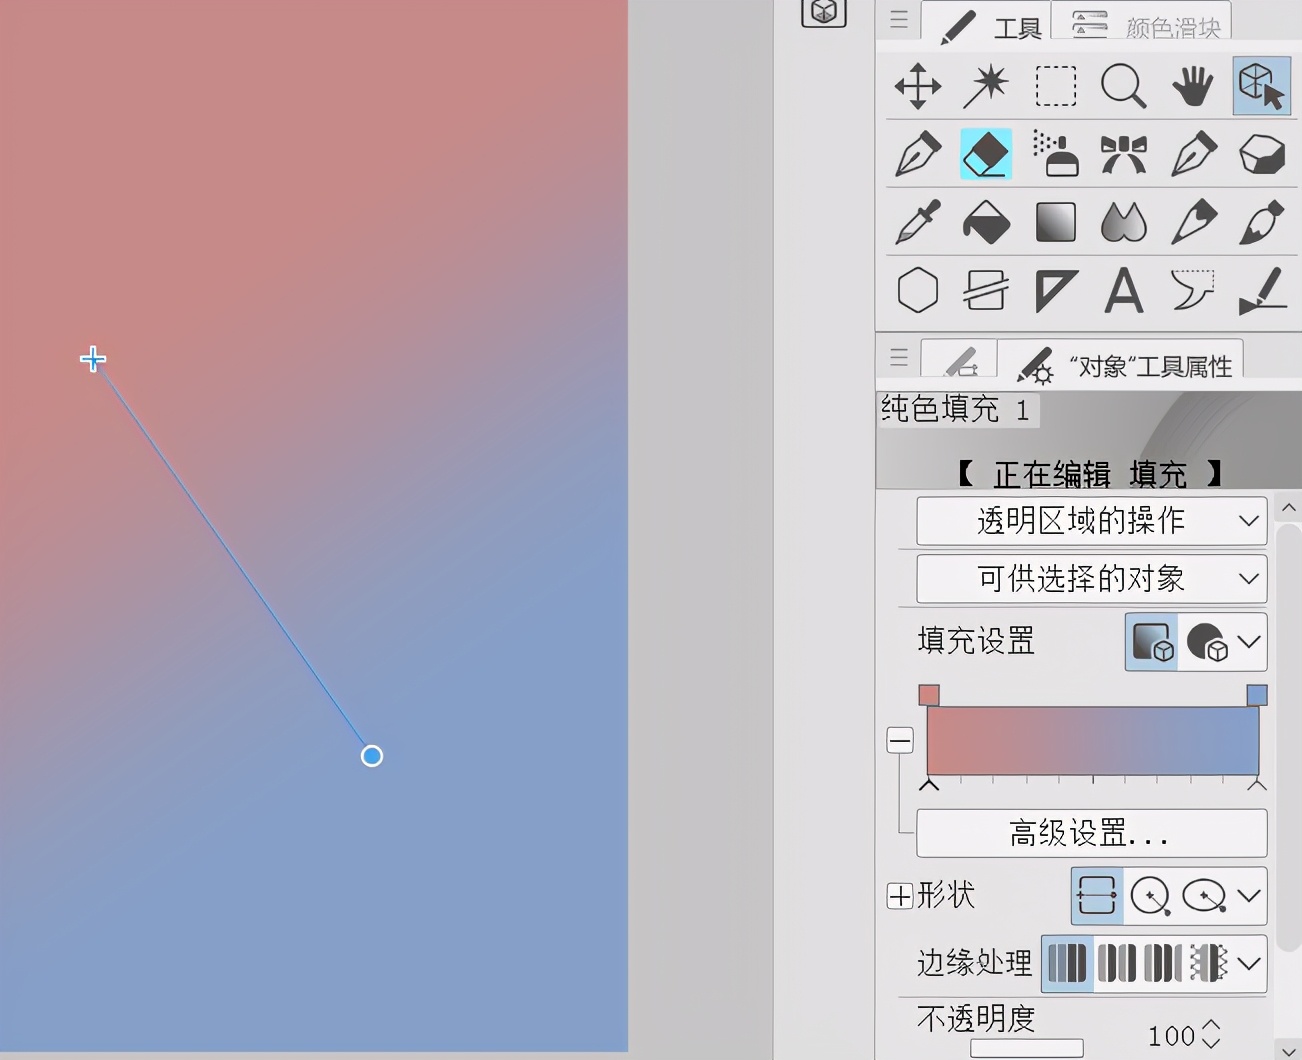Viewport: 1302px width, 1060px height.
Task: Set 形状 to circle gradient
Action: (x=1150, y=895)
